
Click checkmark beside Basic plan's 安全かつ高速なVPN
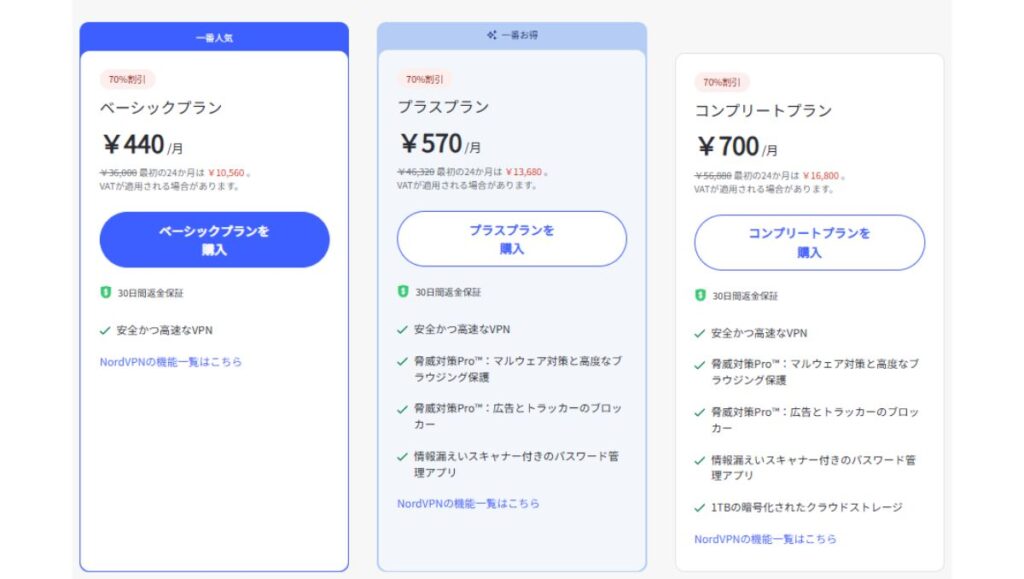click(105, 330)
